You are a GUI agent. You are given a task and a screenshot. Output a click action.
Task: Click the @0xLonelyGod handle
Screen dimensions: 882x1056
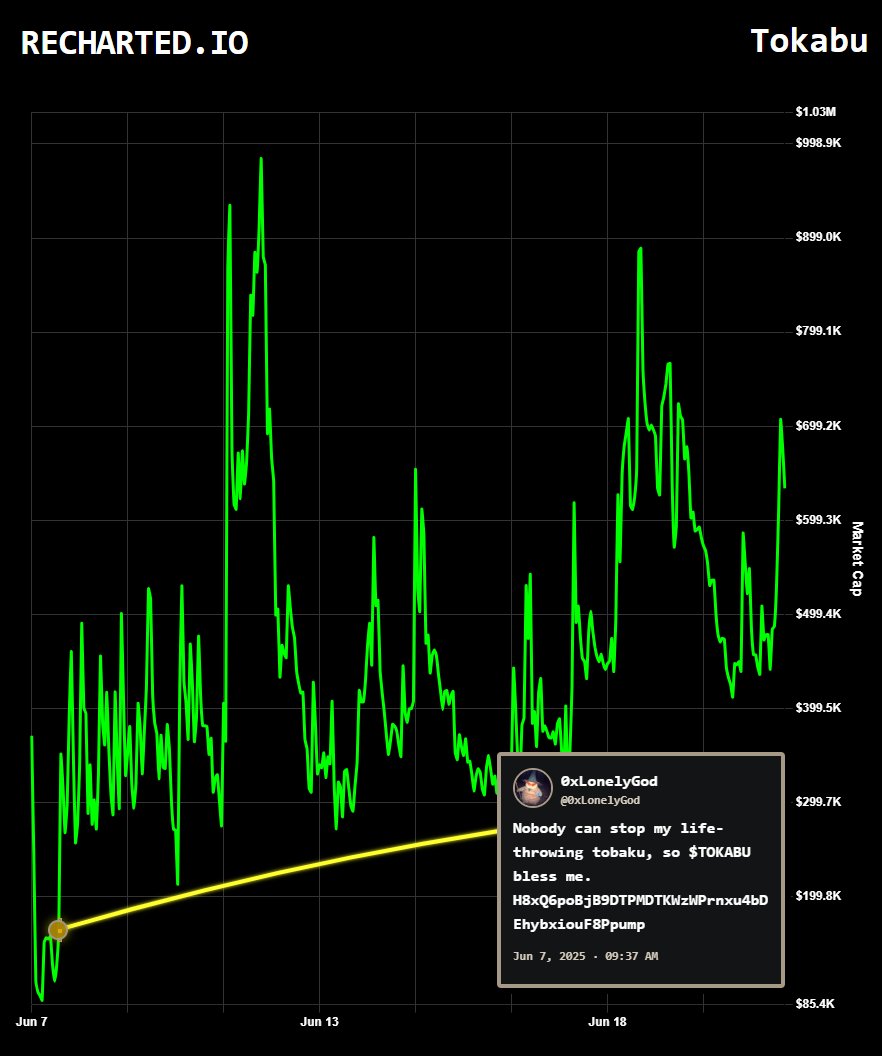[600, 800]
